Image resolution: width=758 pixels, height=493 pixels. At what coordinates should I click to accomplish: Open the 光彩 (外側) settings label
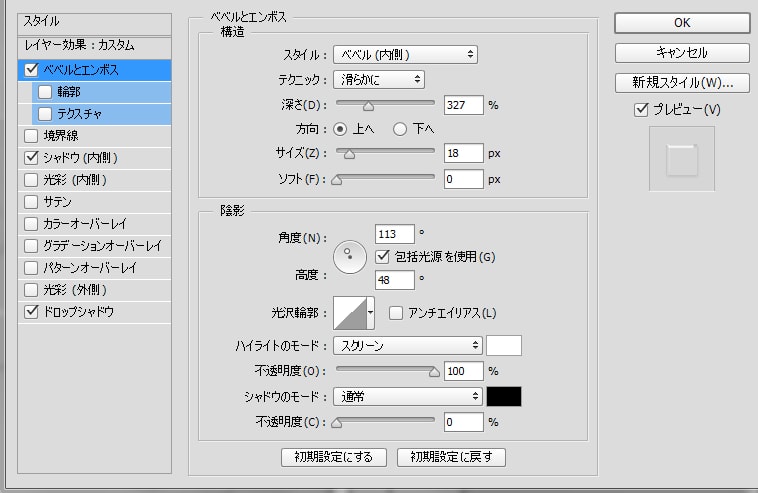[75, 290]
